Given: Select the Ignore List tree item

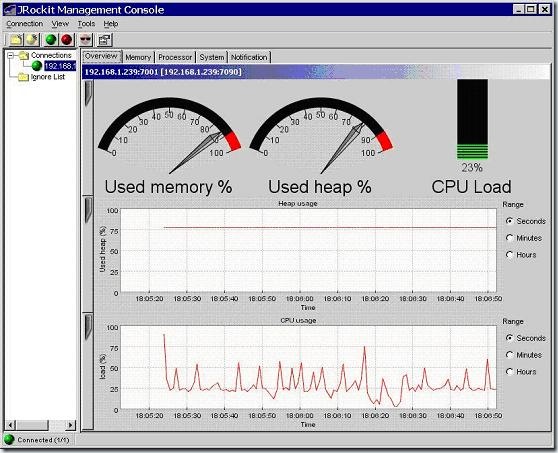Looking at the screenshot, I should [48, 77].
